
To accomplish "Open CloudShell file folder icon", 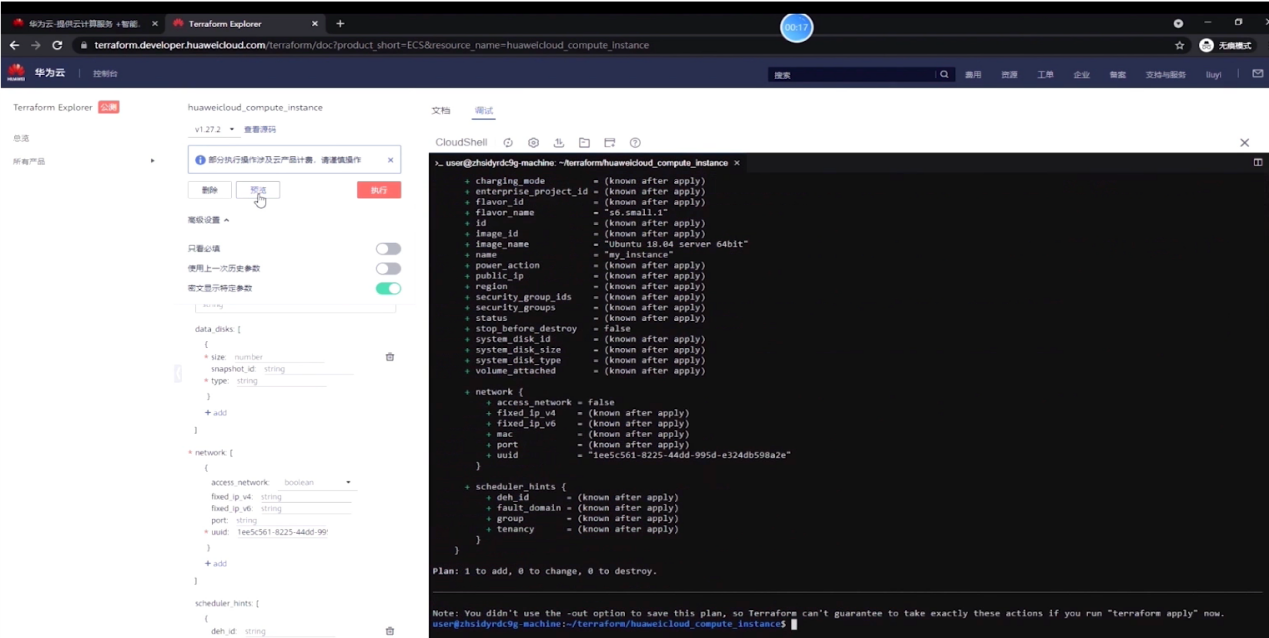I will pos(584,143).
